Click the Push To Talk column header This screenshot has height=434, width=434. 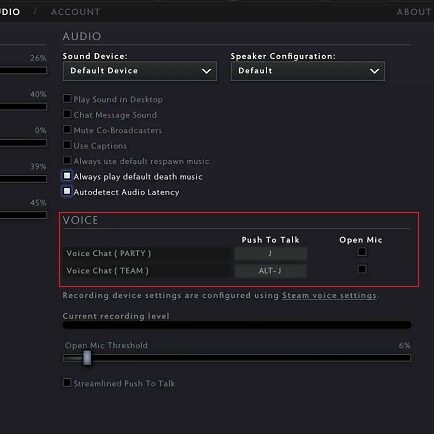pos(270,240)
